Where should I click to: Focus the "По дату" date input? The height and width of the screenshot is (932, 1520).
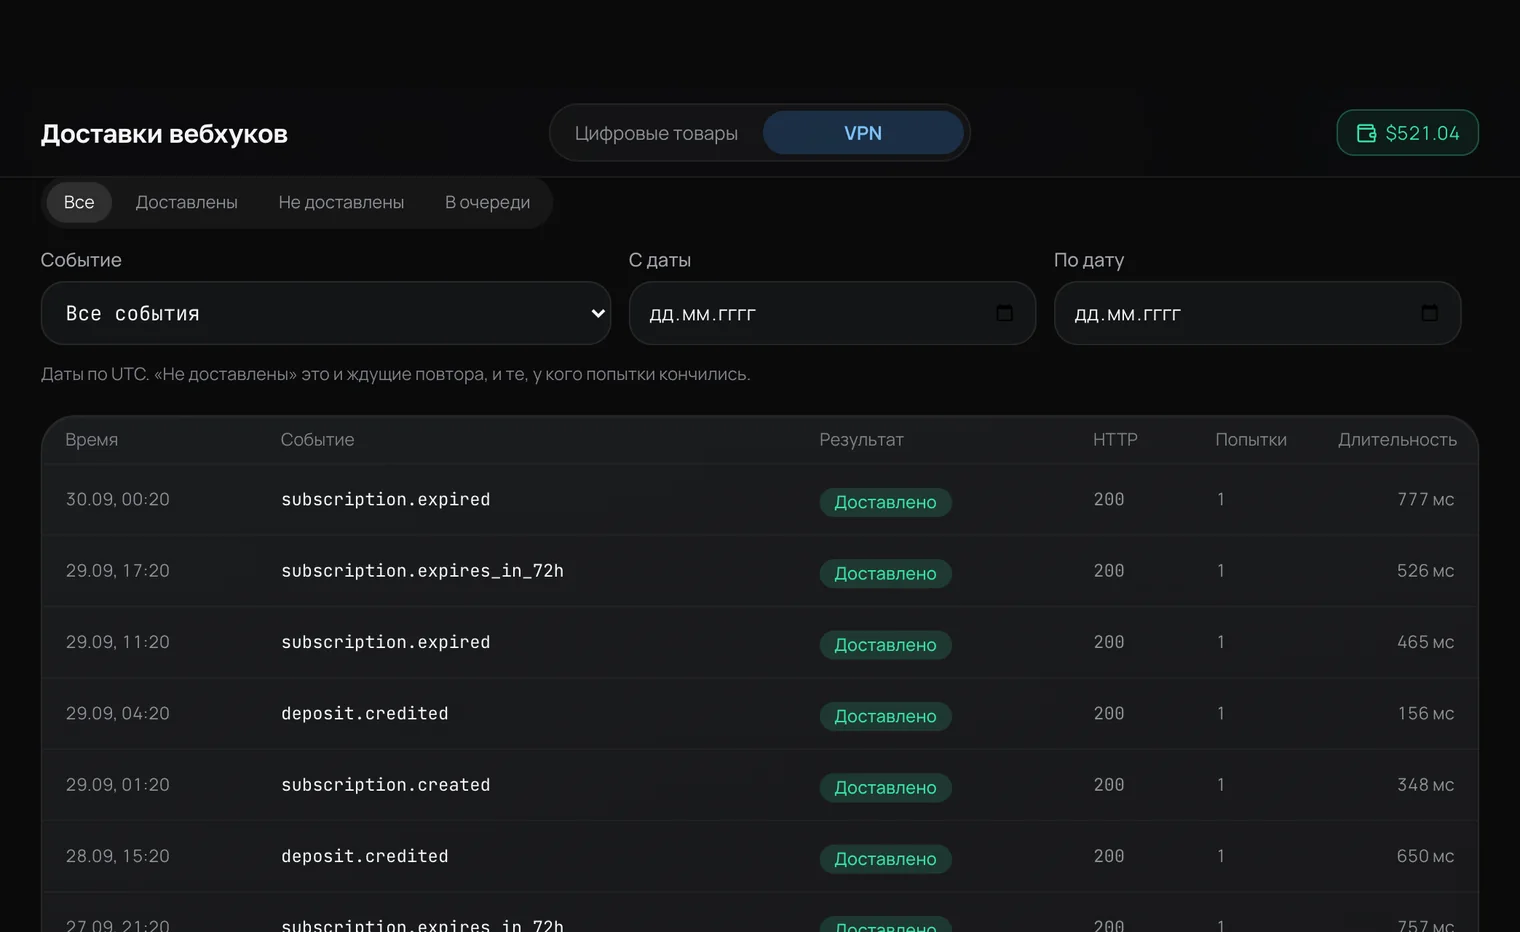1257,313
